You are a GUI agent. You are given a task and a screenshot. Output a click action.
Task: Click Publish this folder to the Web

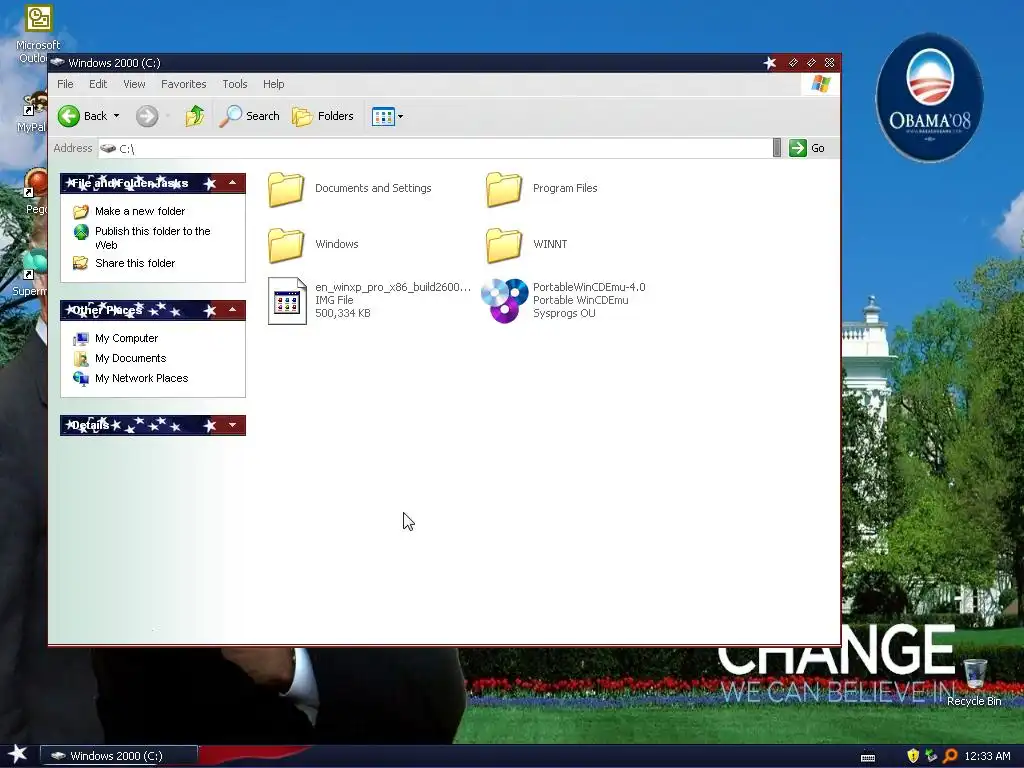click(153, 238)
